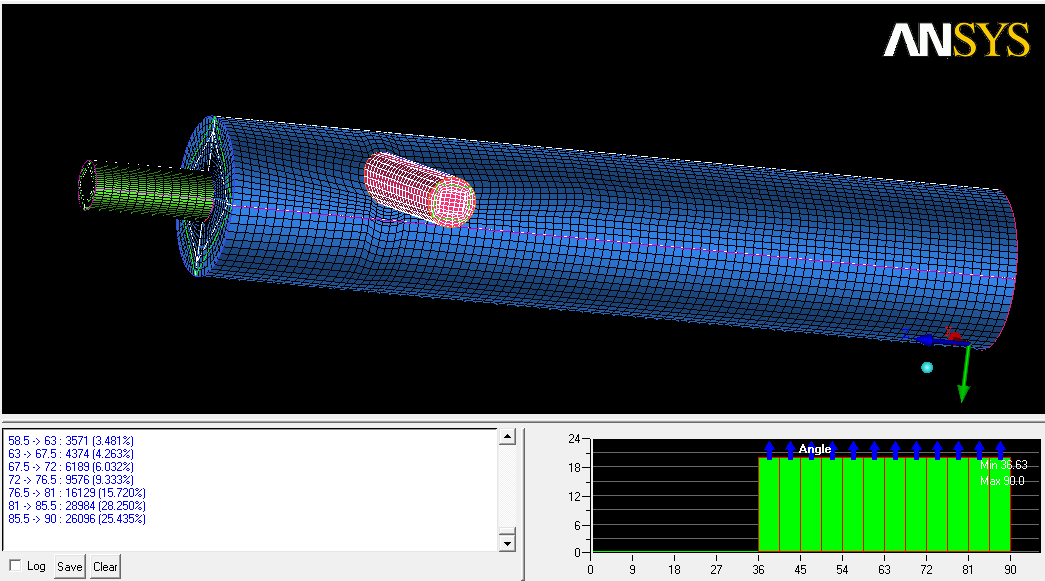The image size is (1045, 581).
Task: Click the Save button below the log
Action: (69, 566)
